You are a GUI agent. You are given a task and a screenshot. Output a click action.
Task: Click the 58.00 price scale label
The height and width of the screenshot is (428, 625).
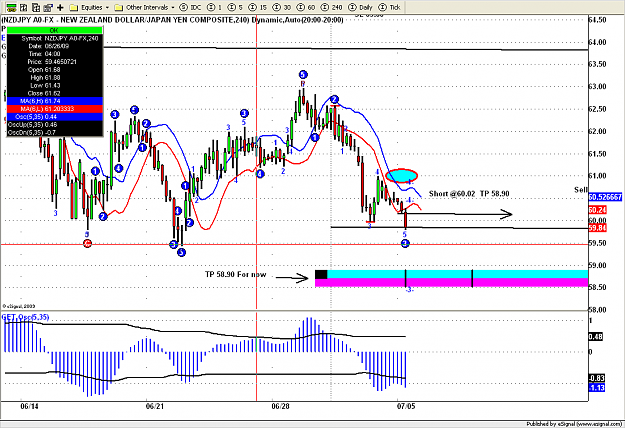(x=598, y=310)
